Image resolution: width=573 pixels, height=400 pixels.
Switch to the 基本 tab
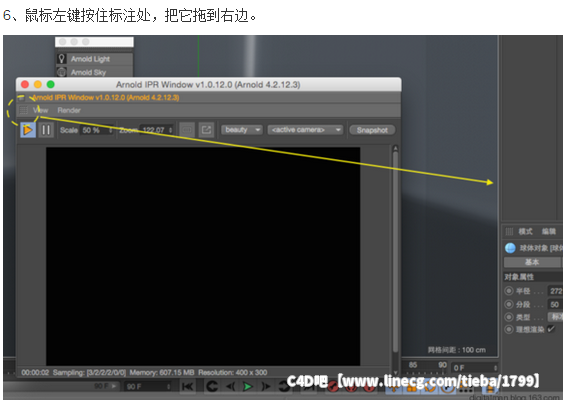pos(532,262)
